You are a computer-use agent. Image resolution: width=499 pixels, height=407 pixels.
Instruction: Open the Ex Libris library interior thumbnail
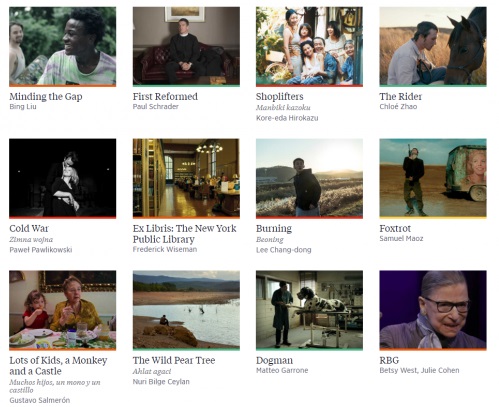186,178
